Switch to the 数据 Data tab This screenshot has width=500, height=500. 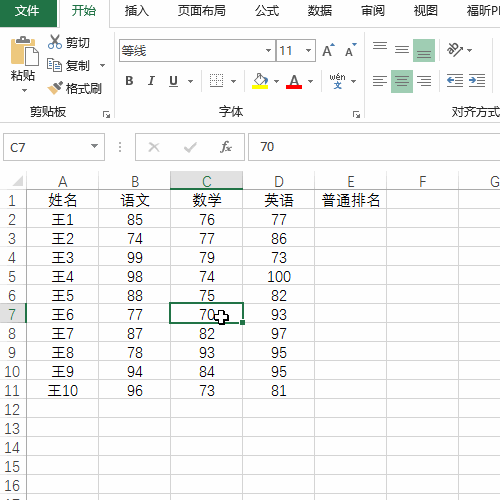click(320, 11)
